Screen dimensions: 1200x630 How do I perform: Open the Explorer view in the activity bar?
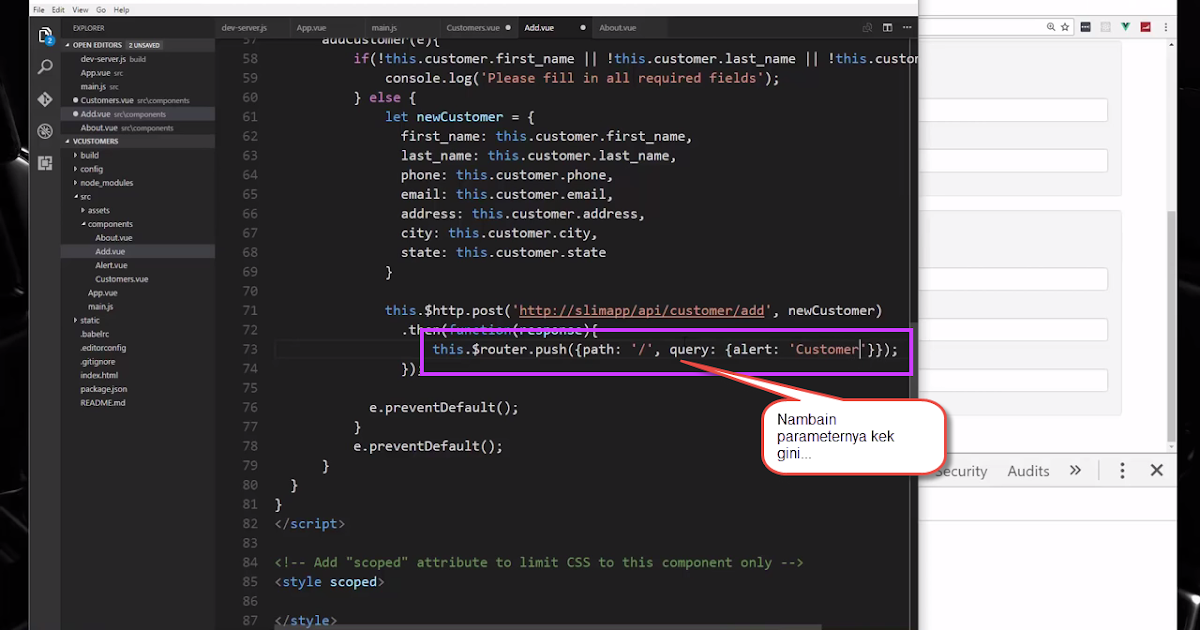pos(45,36)
